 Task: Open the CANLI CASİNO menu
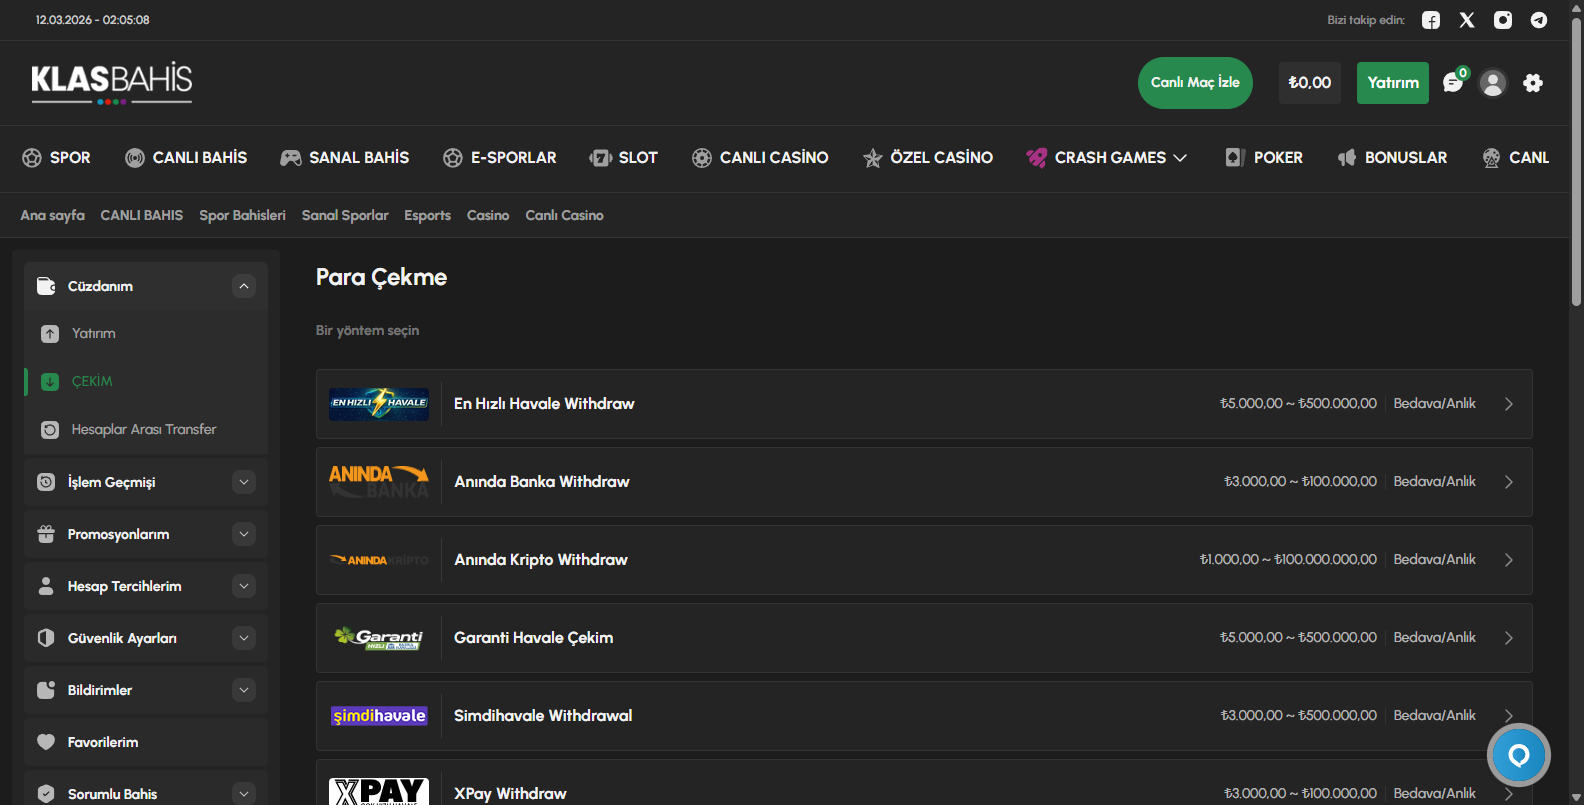pyautogui.click(x=760, y=158)
